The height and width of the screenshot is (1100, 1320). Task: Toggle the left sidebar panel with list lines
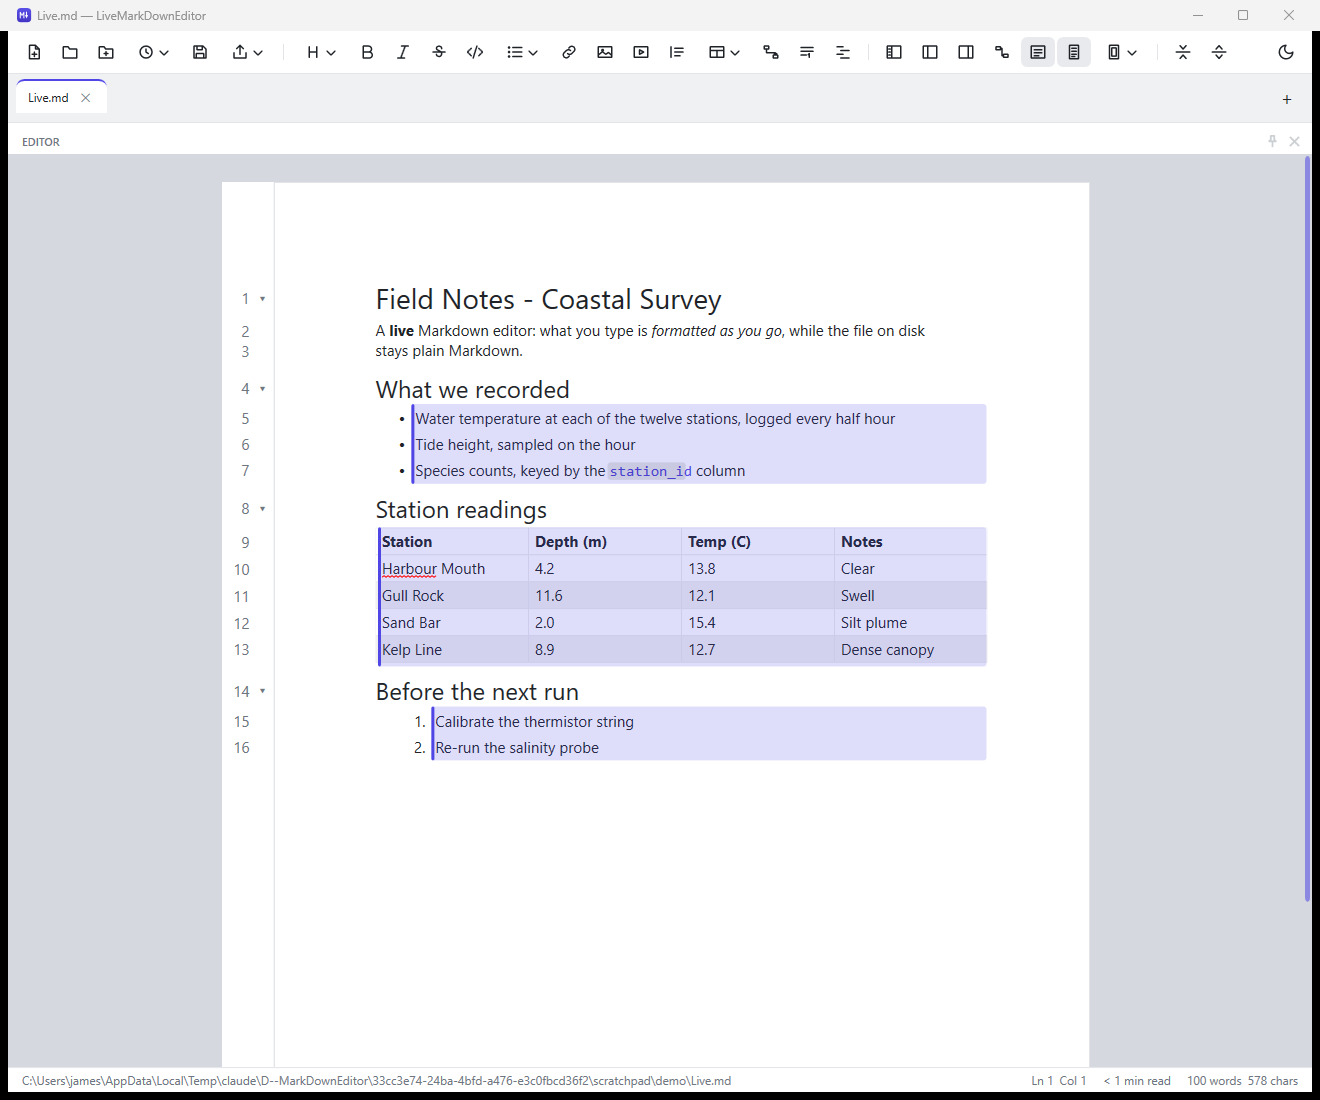click(894, 52)
